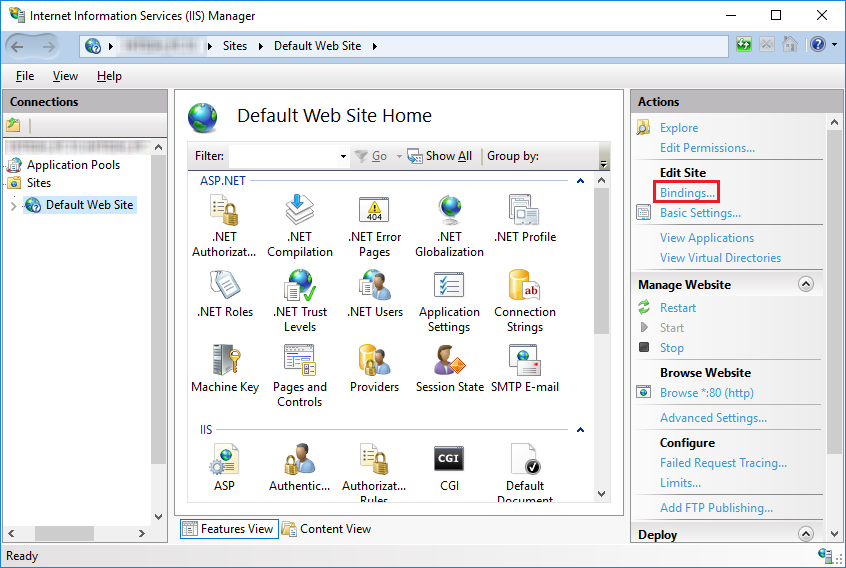Open Edit Permissions... link
846x568 pixels.
tap(707, 148)
